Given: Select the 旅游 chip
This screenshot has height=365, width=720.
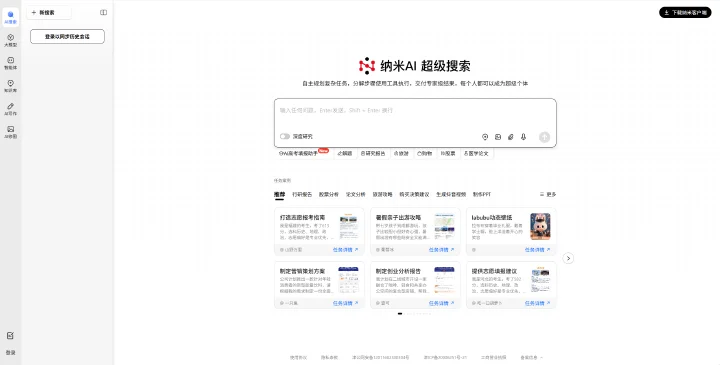Looking at the screenshot, I should (401, 153).
